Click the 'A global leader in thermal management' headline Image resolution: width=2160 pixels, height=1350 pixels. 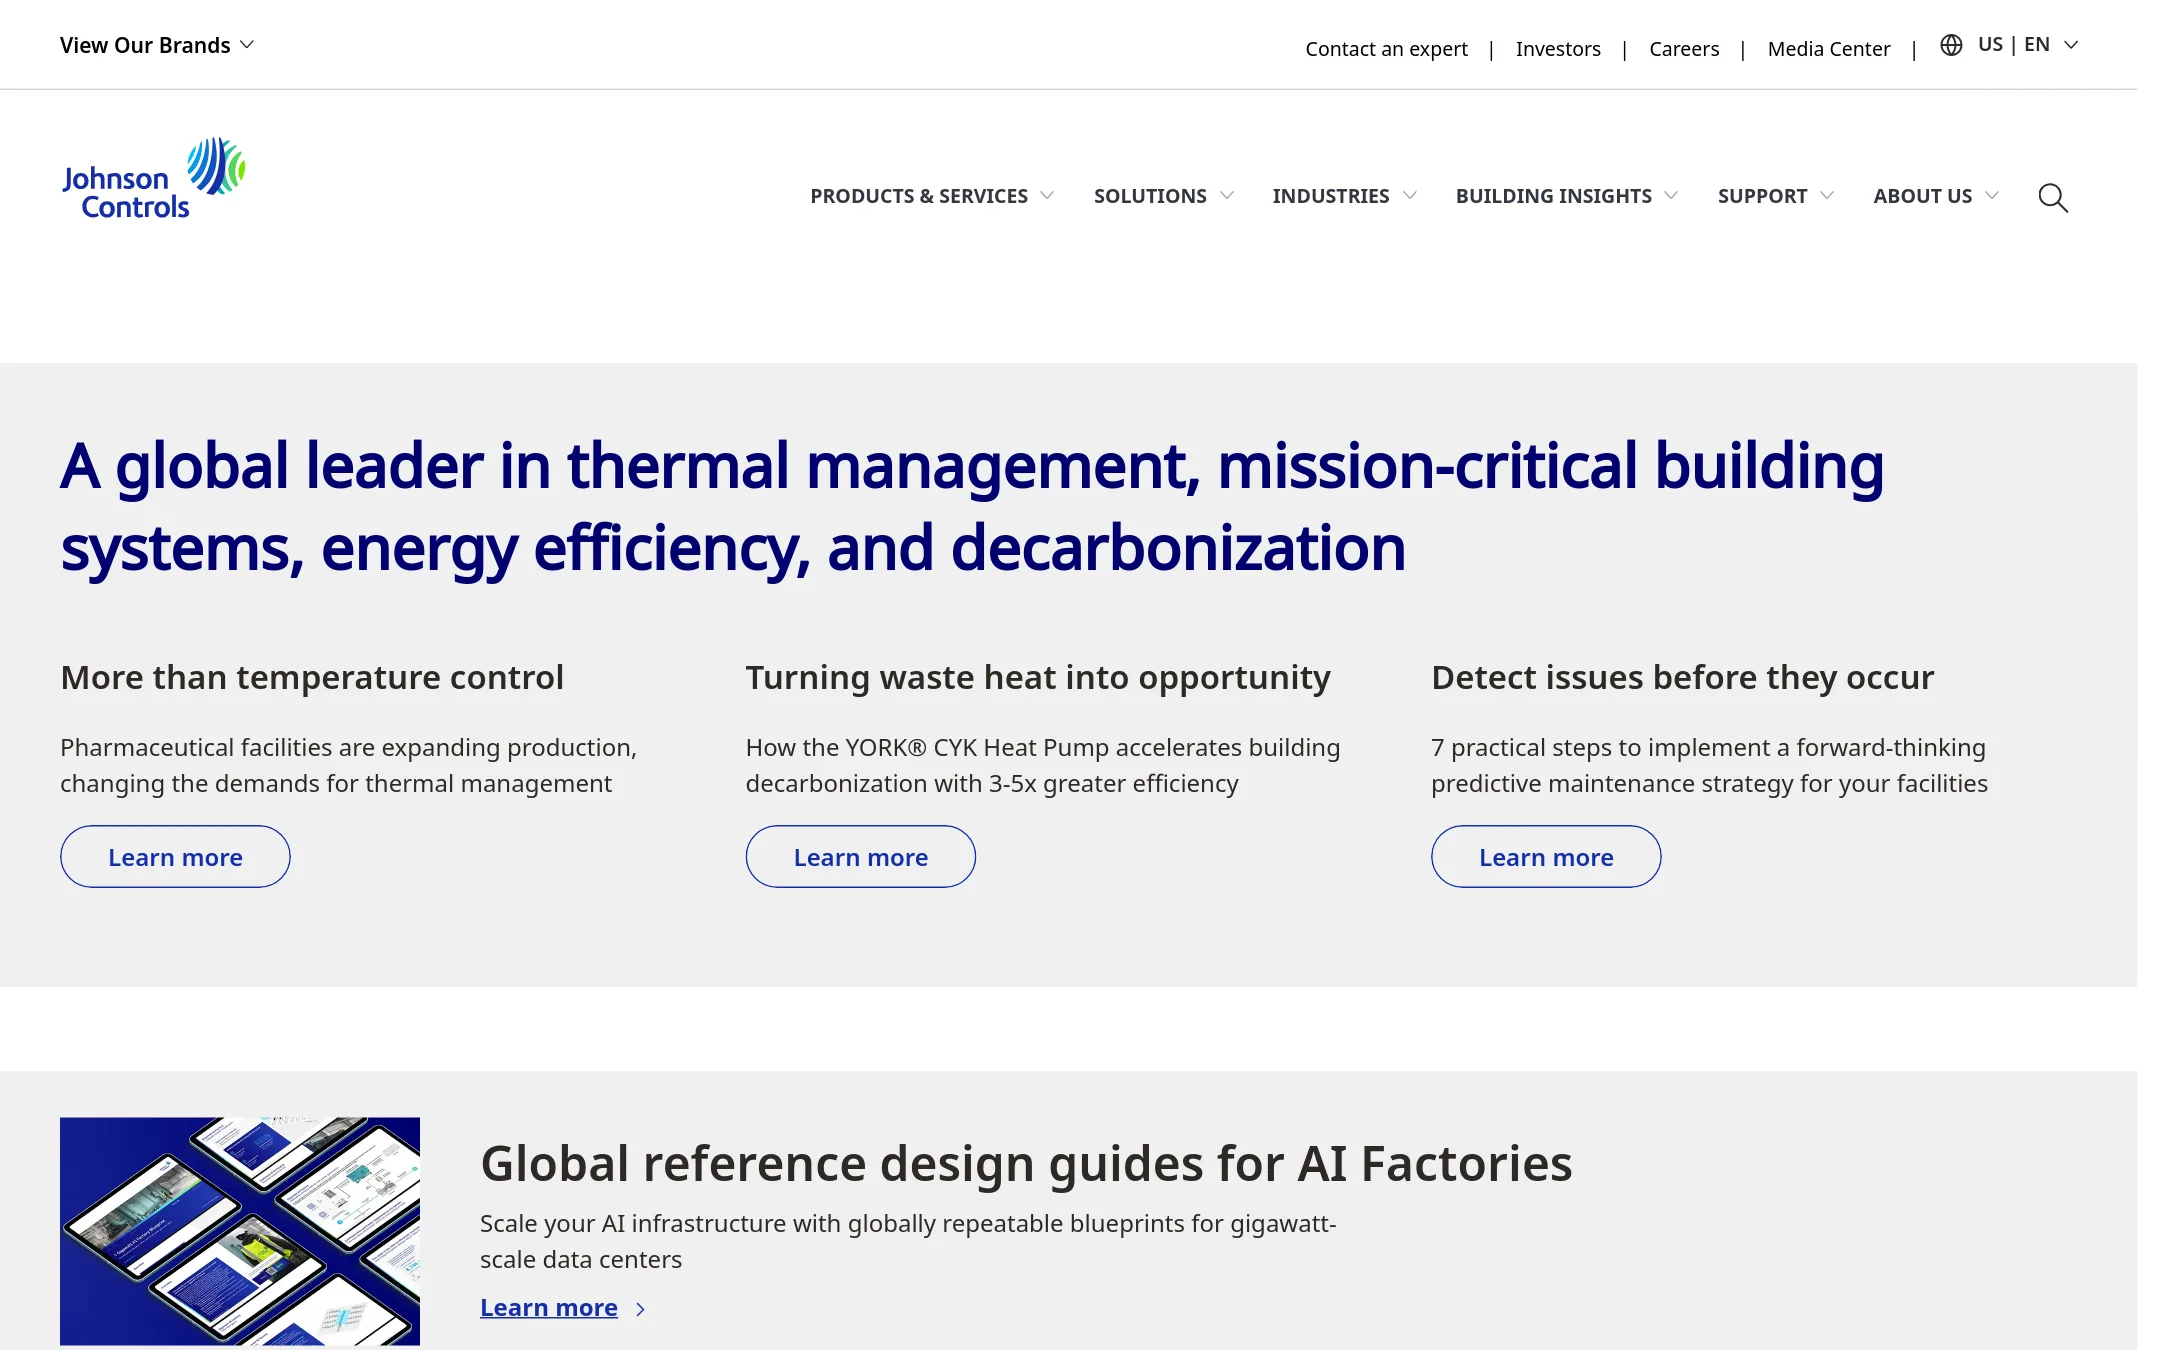[972, 508]
